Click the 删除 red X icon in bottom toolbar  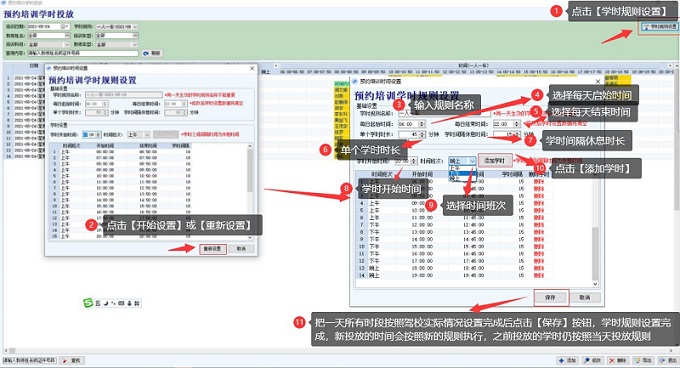618,360
